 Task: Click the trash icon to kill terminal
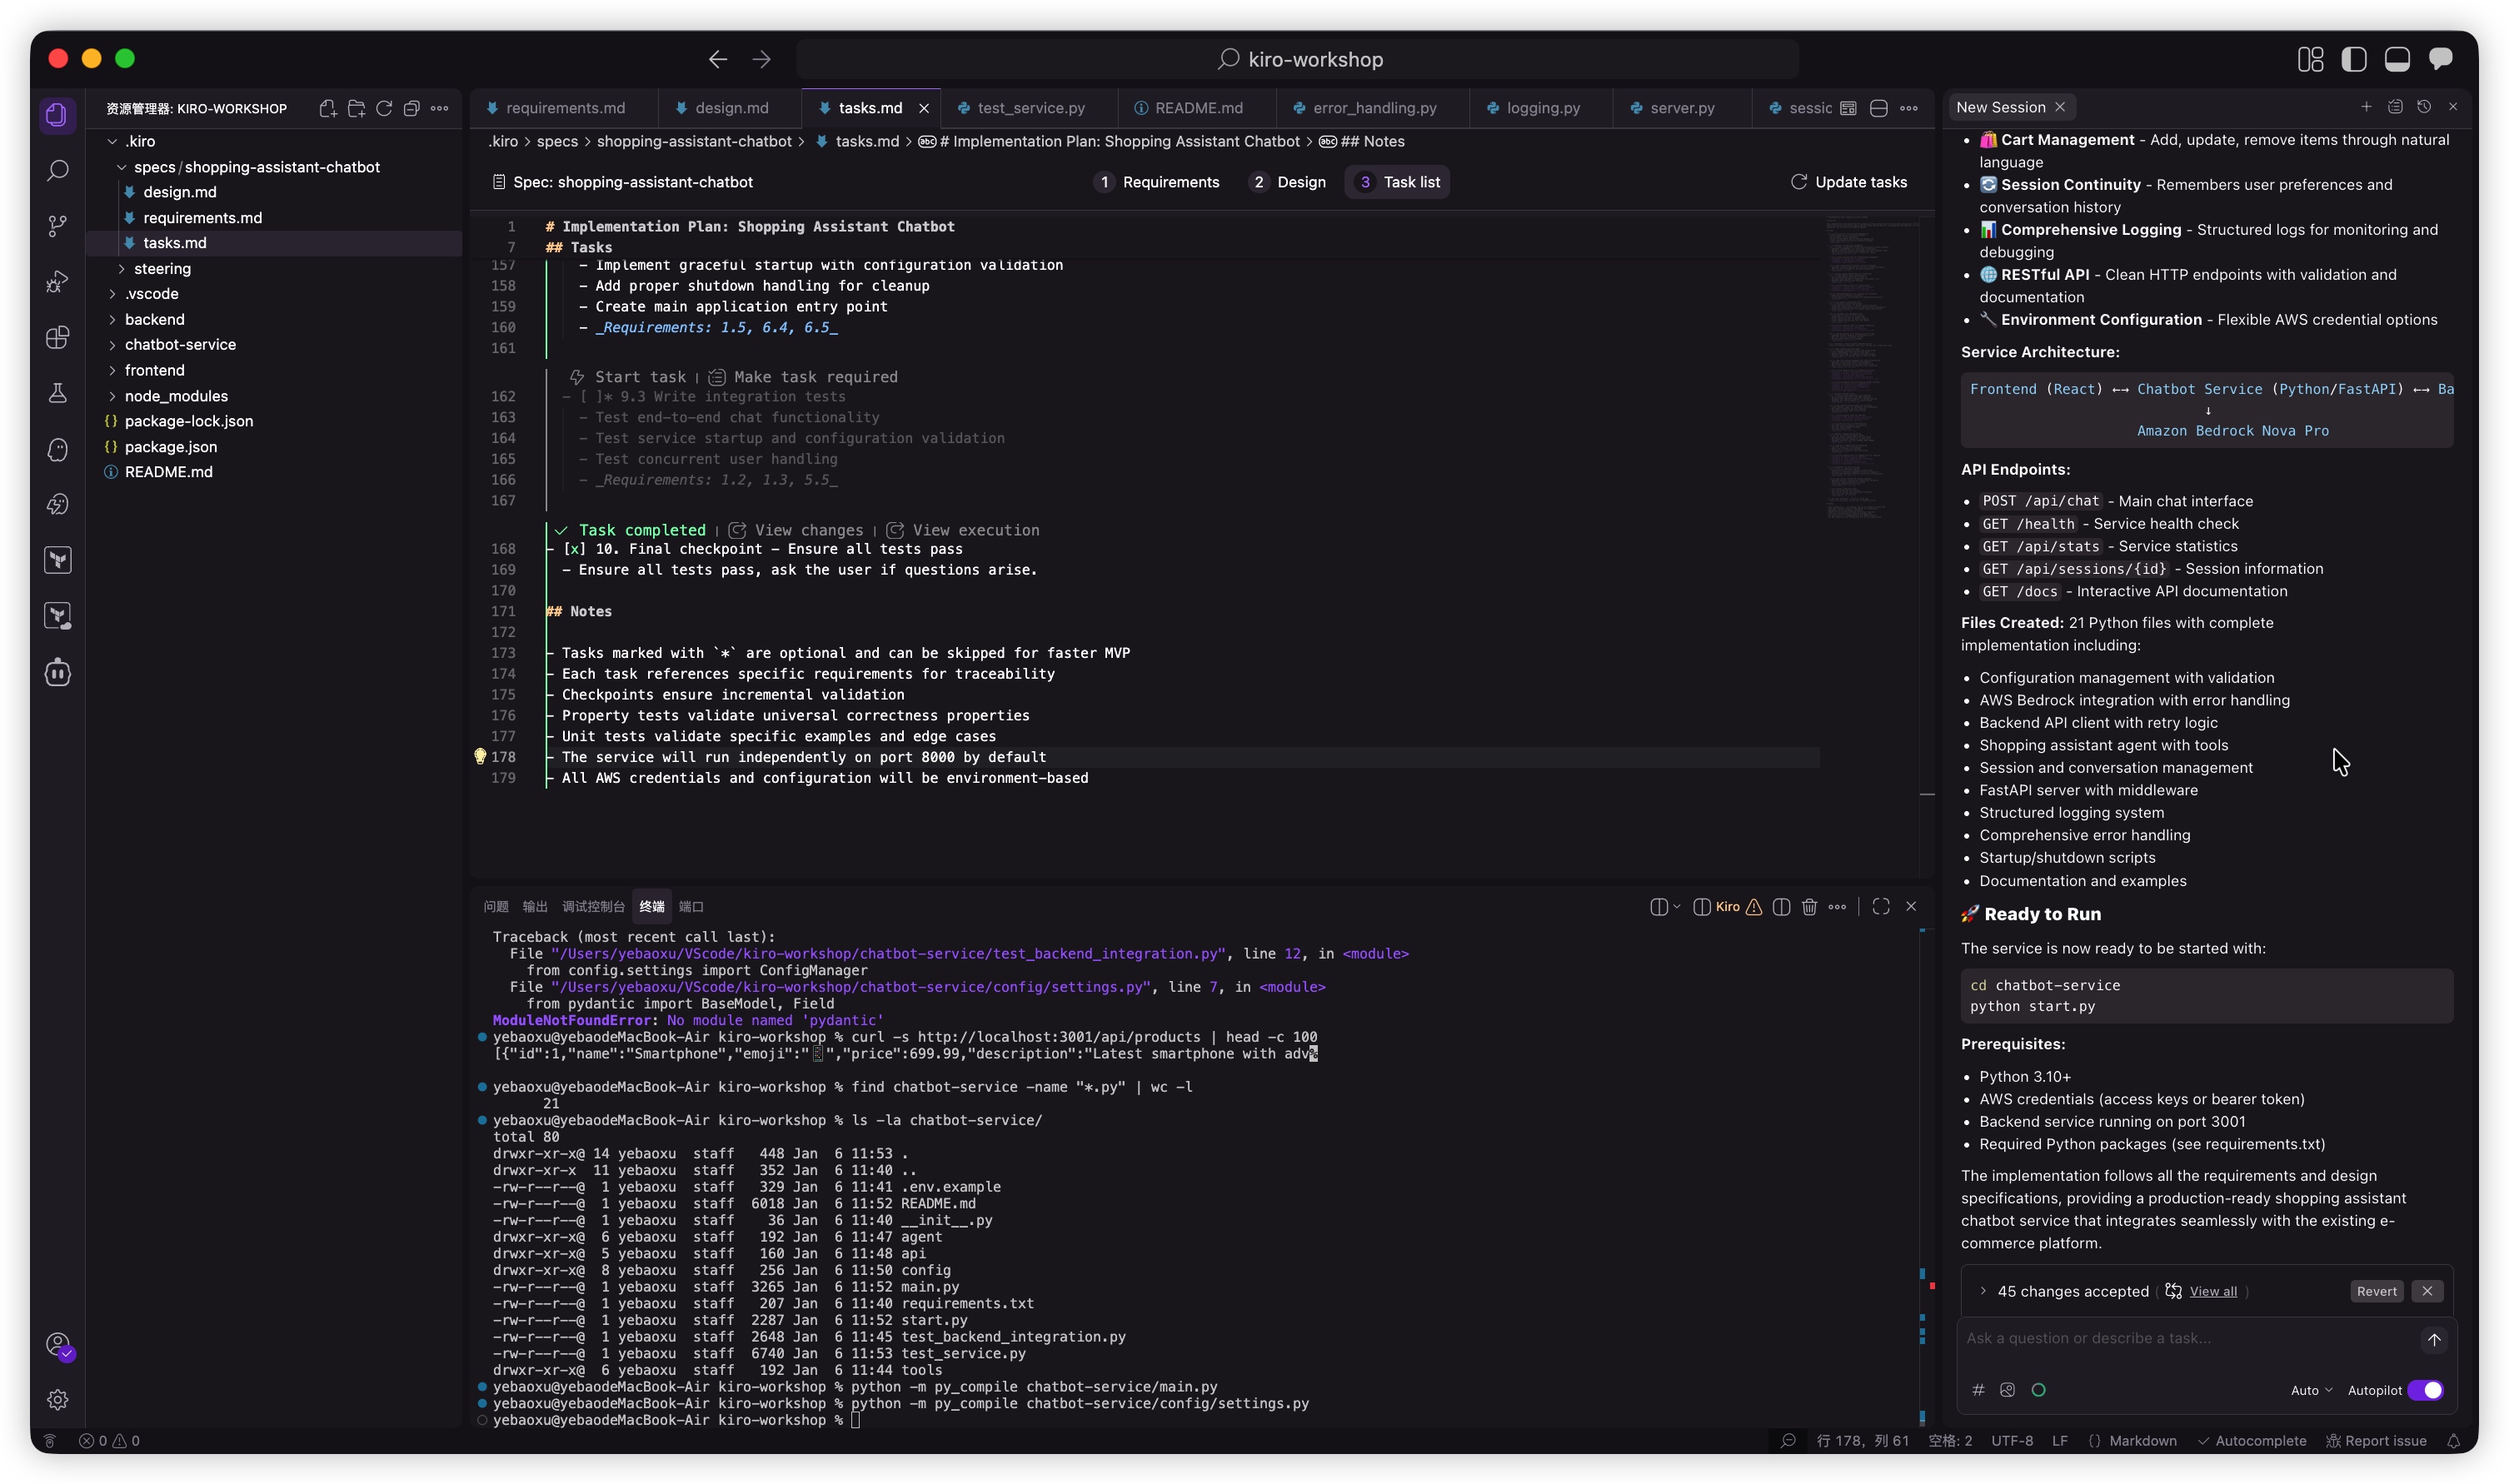[1809, 907]
